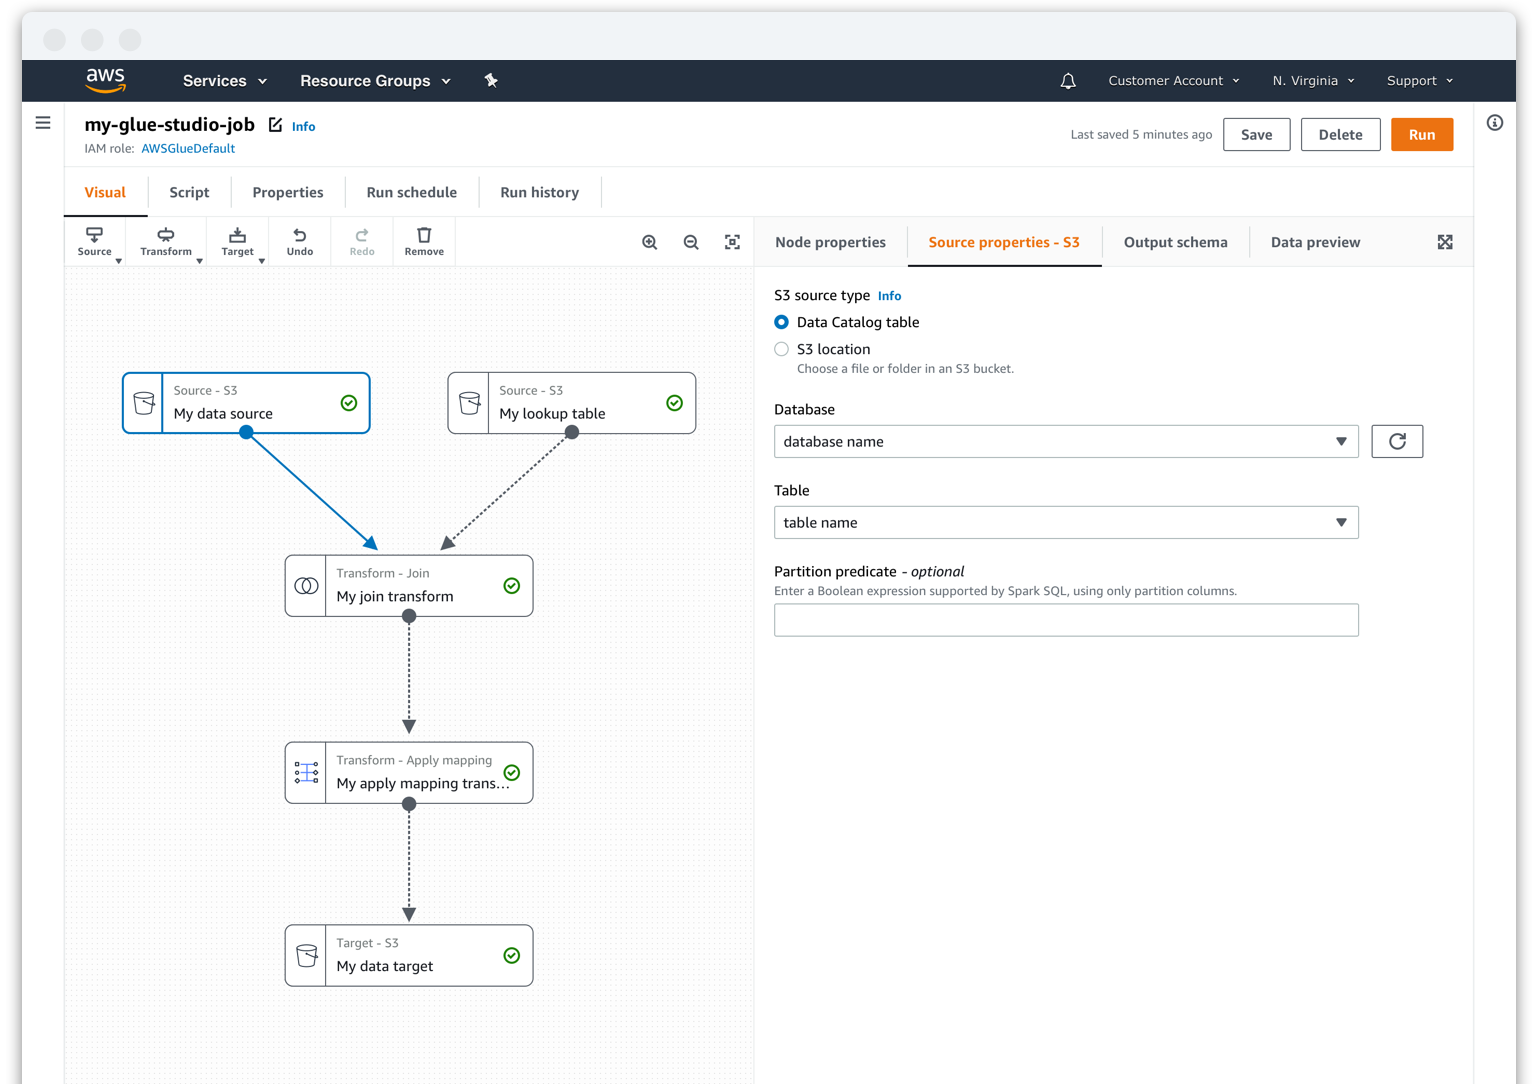Click the green checkmark on My data source

tap(349, 403)
